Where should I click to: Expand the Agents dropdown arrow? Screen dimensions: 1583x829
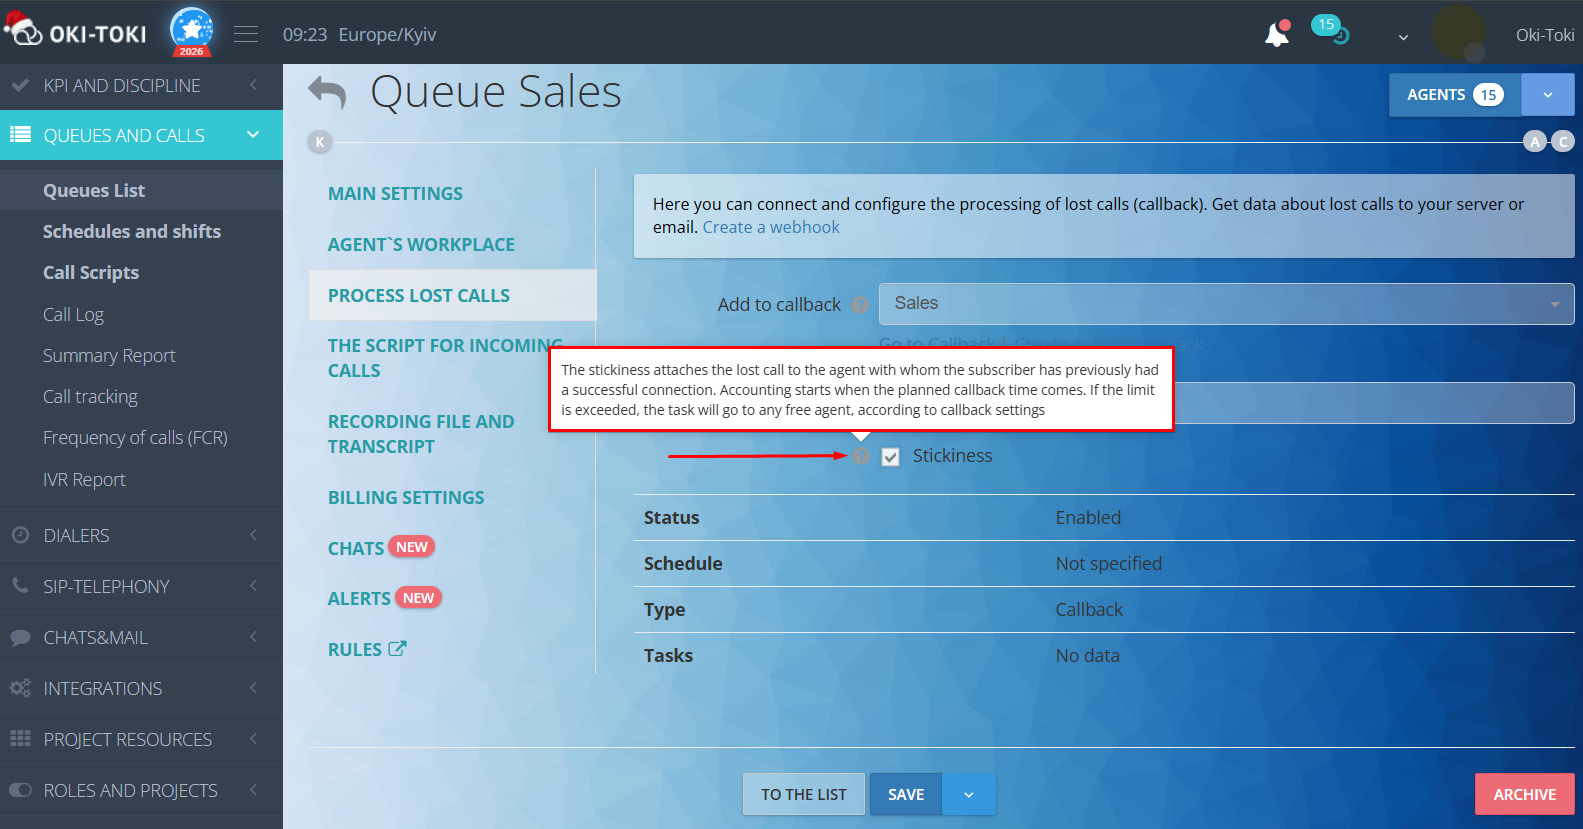pos(1547,95)
